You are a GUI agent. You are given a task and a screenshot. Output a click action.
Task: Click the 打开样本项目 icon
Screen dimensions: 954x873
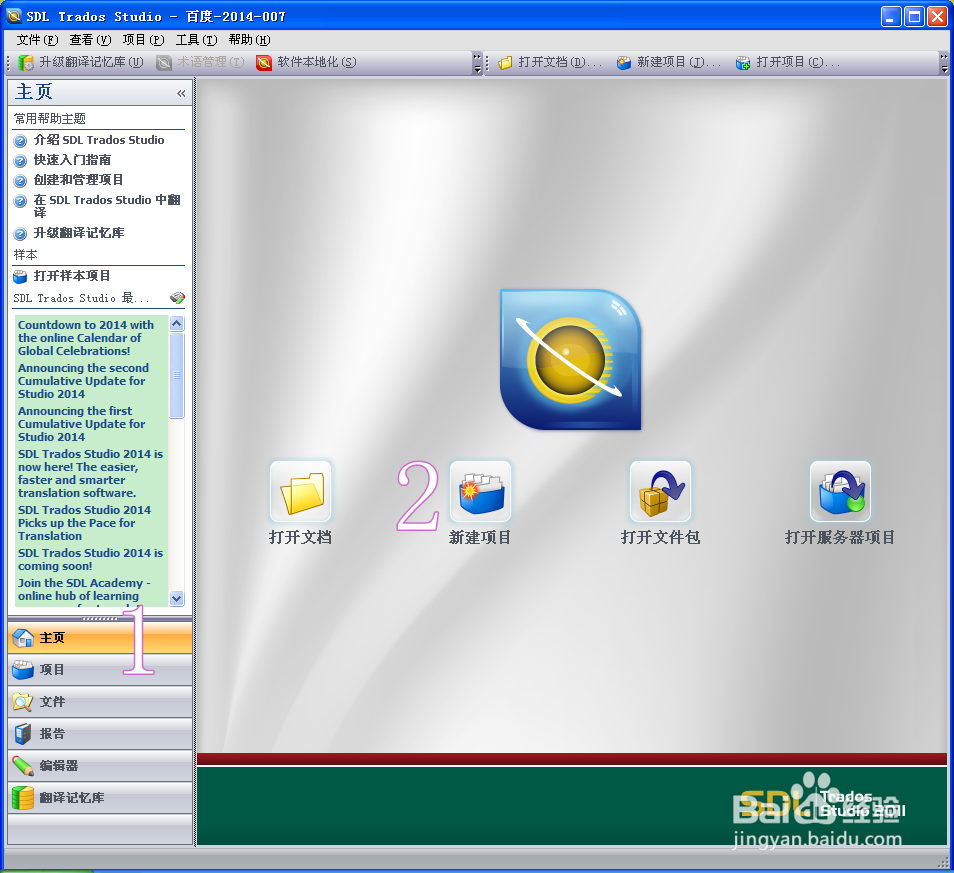tap(20, 277)
